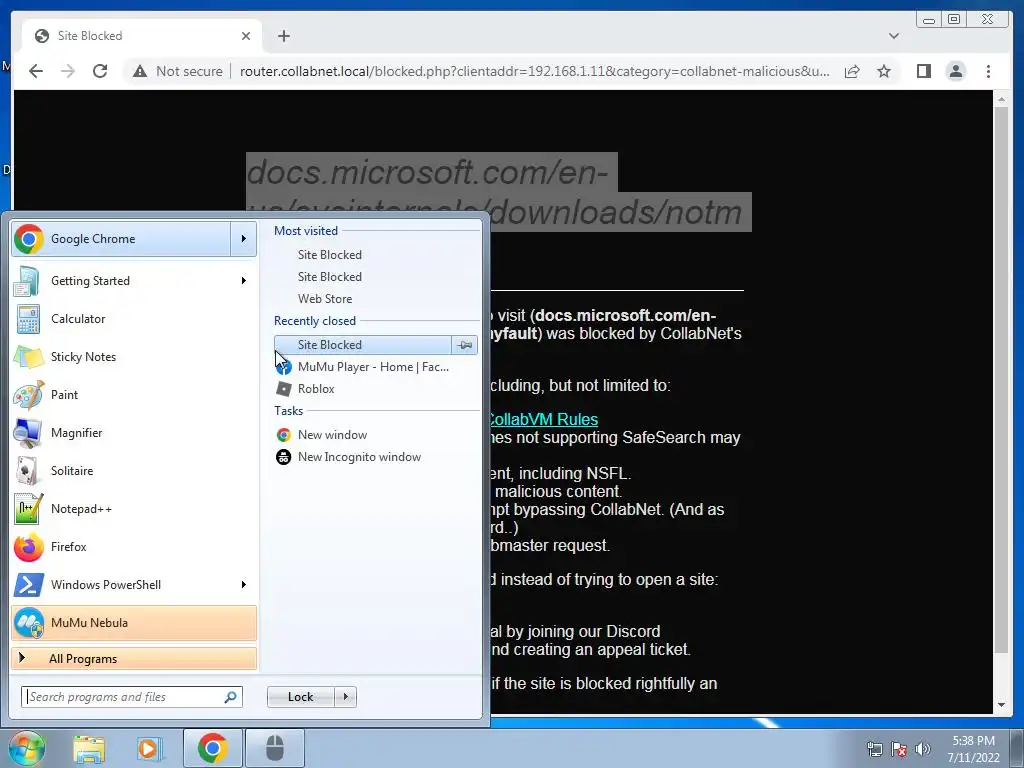Show All Programs list
The image size is (1024, 768).
(134, 658)
